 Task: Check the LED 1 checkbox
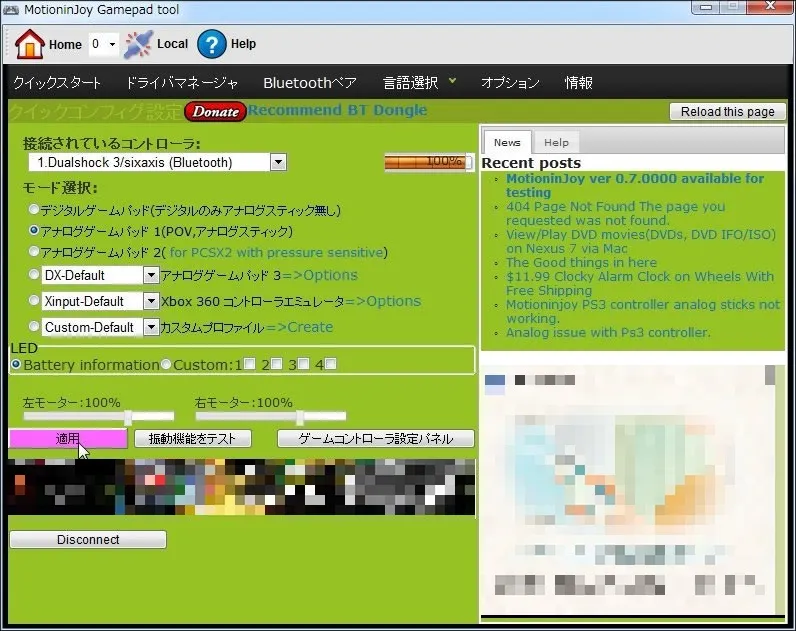[x=249, y=363]
